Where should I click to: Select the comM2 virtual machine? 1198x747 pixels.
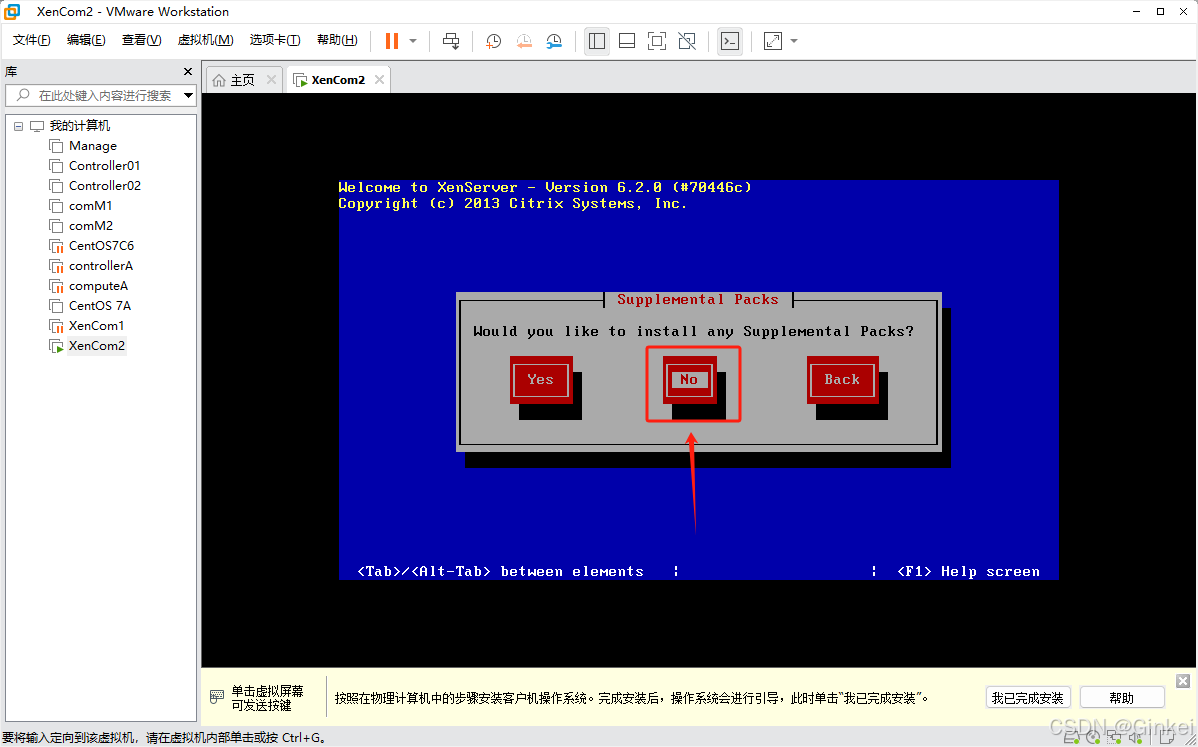(x=90, y=225)
